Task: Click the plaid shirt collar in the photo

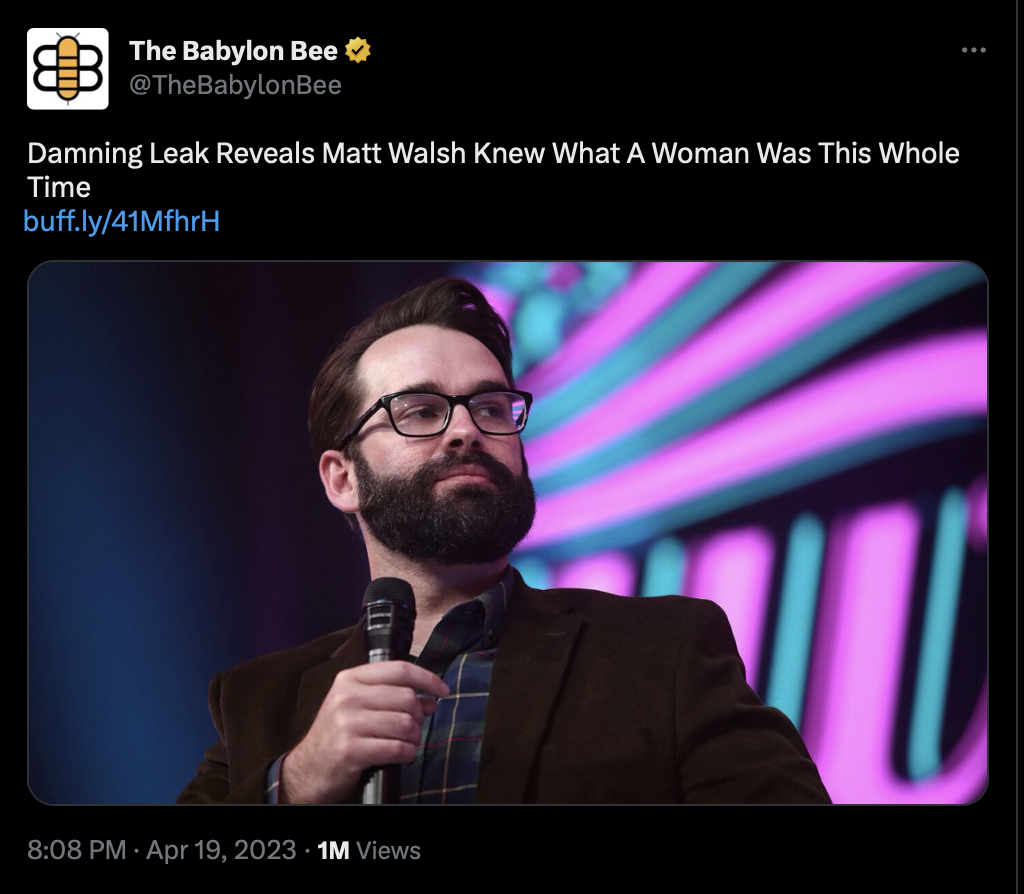Action: pos(472,620)
